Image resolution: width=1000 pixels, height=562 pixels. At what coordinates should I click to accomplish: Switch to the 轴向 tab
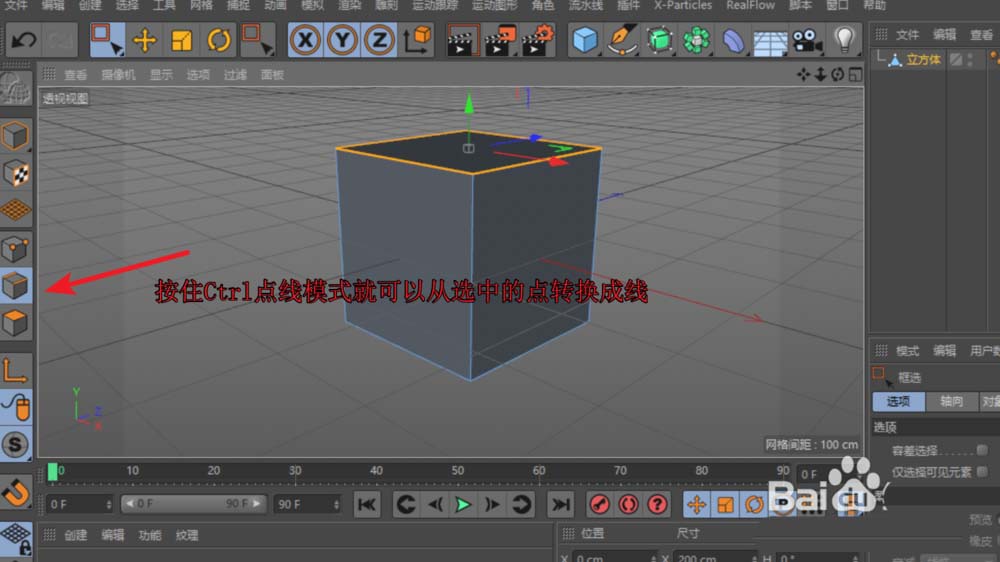click(951, 401)
